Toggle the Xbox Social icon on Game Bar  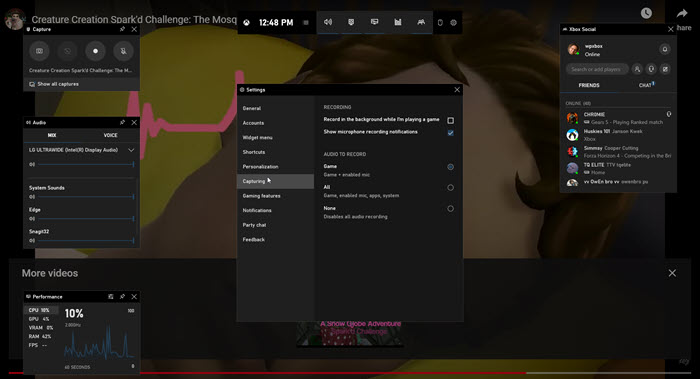tap(421, 22)
